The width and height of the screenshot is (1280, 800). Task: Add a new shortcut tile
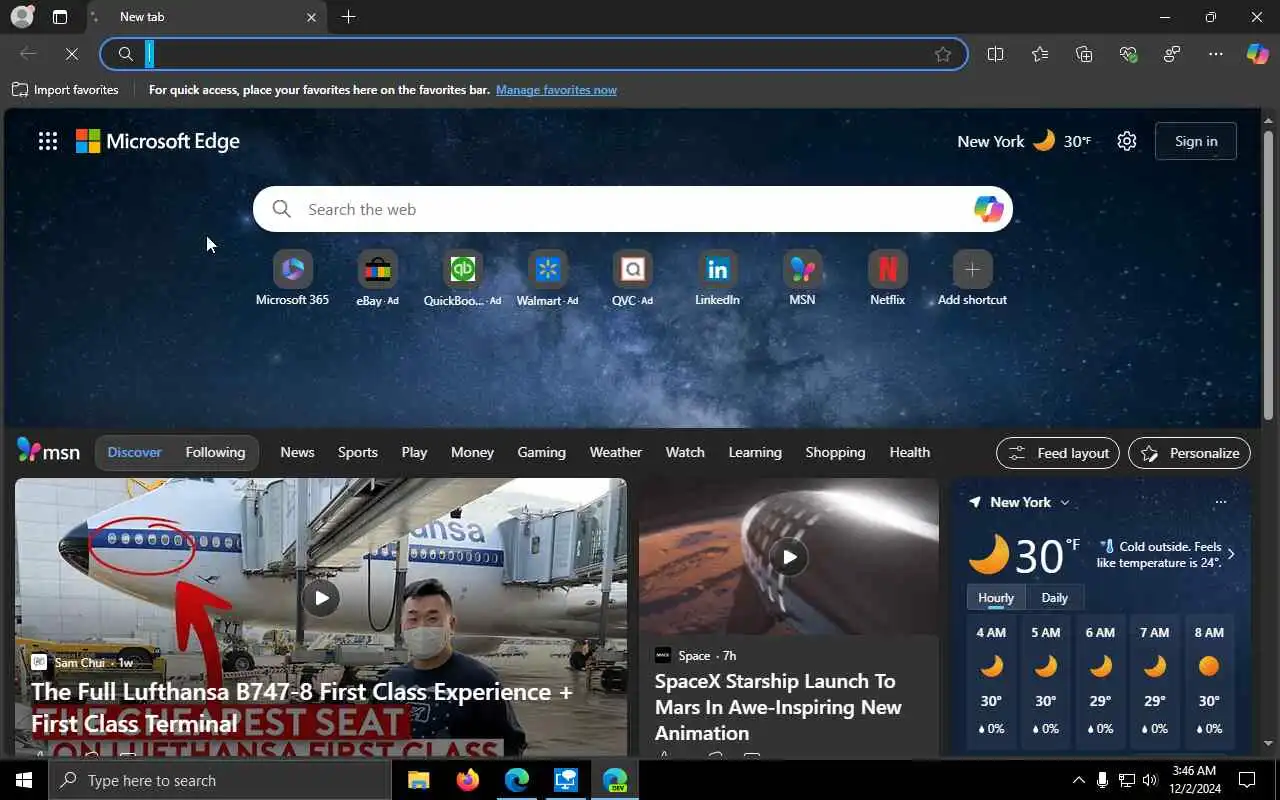972,278
